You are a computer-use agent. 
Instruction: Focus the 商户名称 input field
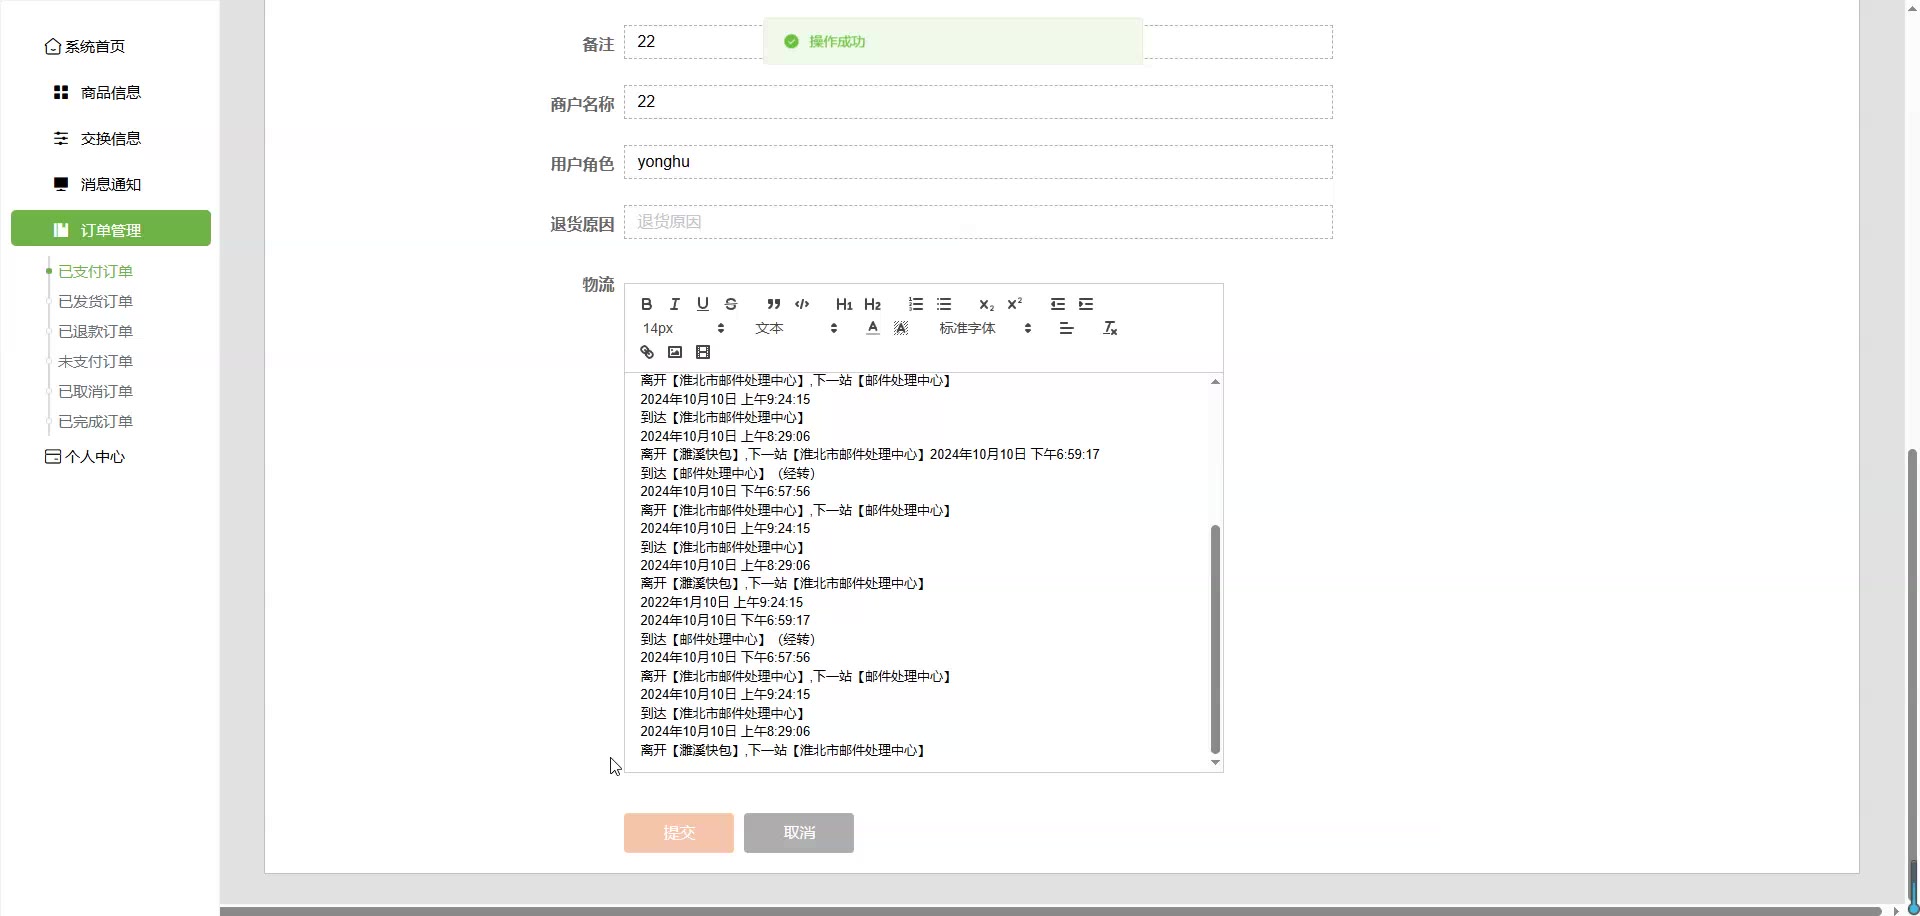[978, 102]
